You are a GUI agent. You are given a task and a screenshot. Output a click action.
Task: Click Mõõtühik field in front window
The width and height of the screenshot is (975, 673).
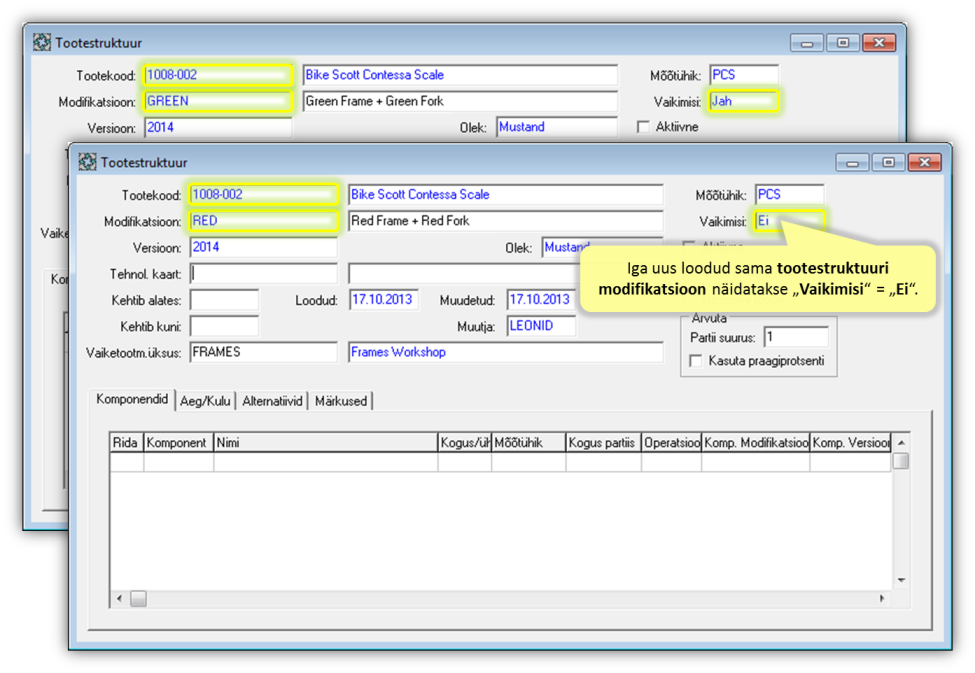click(x=790, y=195)
